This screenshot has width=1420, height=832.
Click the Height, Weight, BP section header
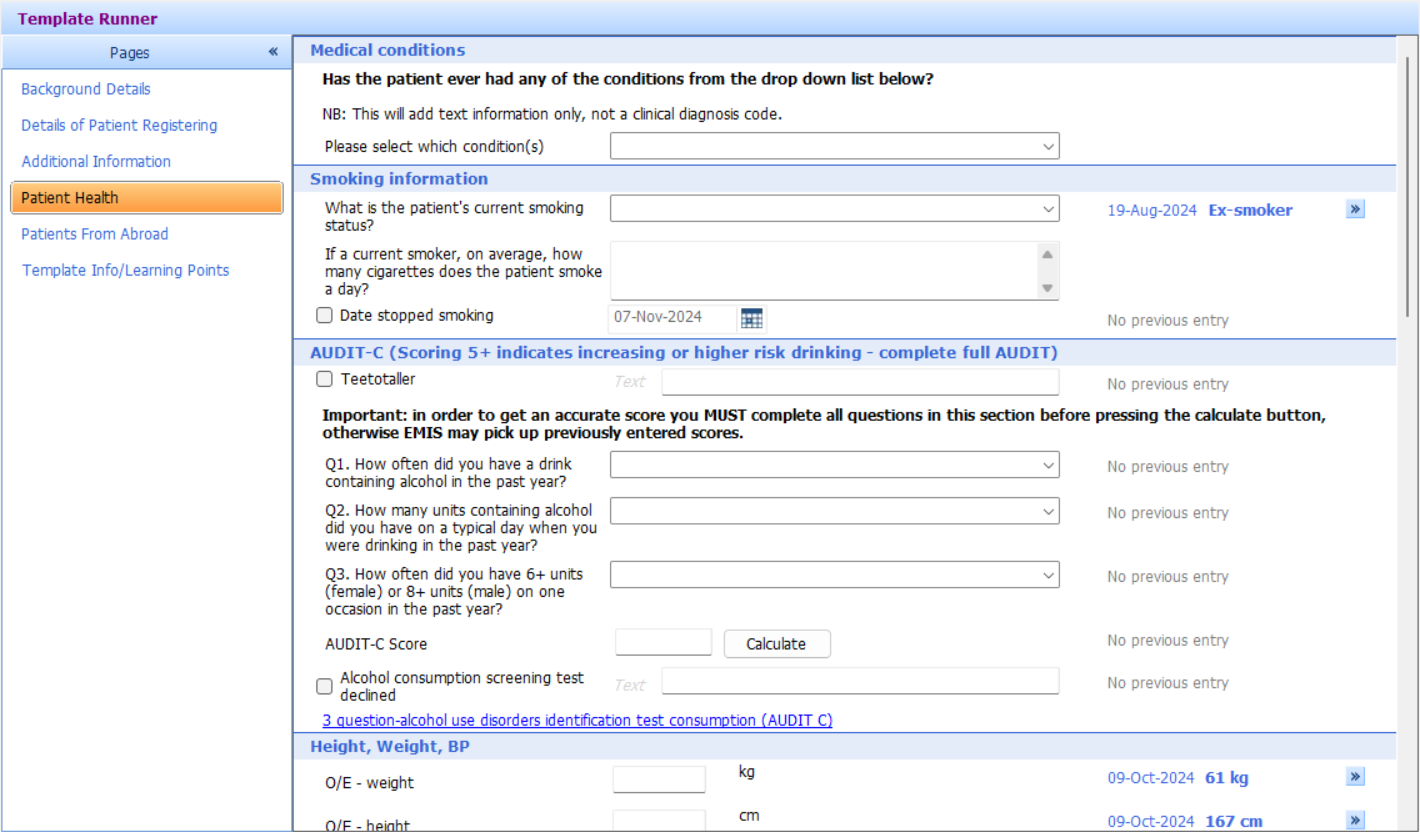(x=844, y=746)
